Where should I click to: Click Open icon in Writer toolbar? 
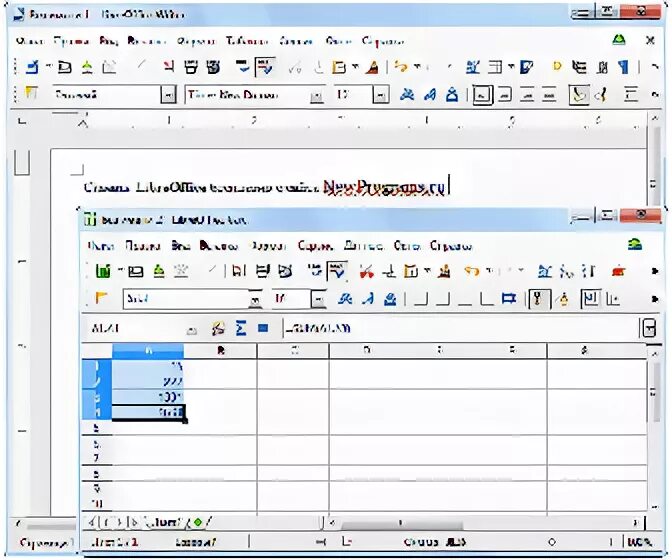coord(65,67)
